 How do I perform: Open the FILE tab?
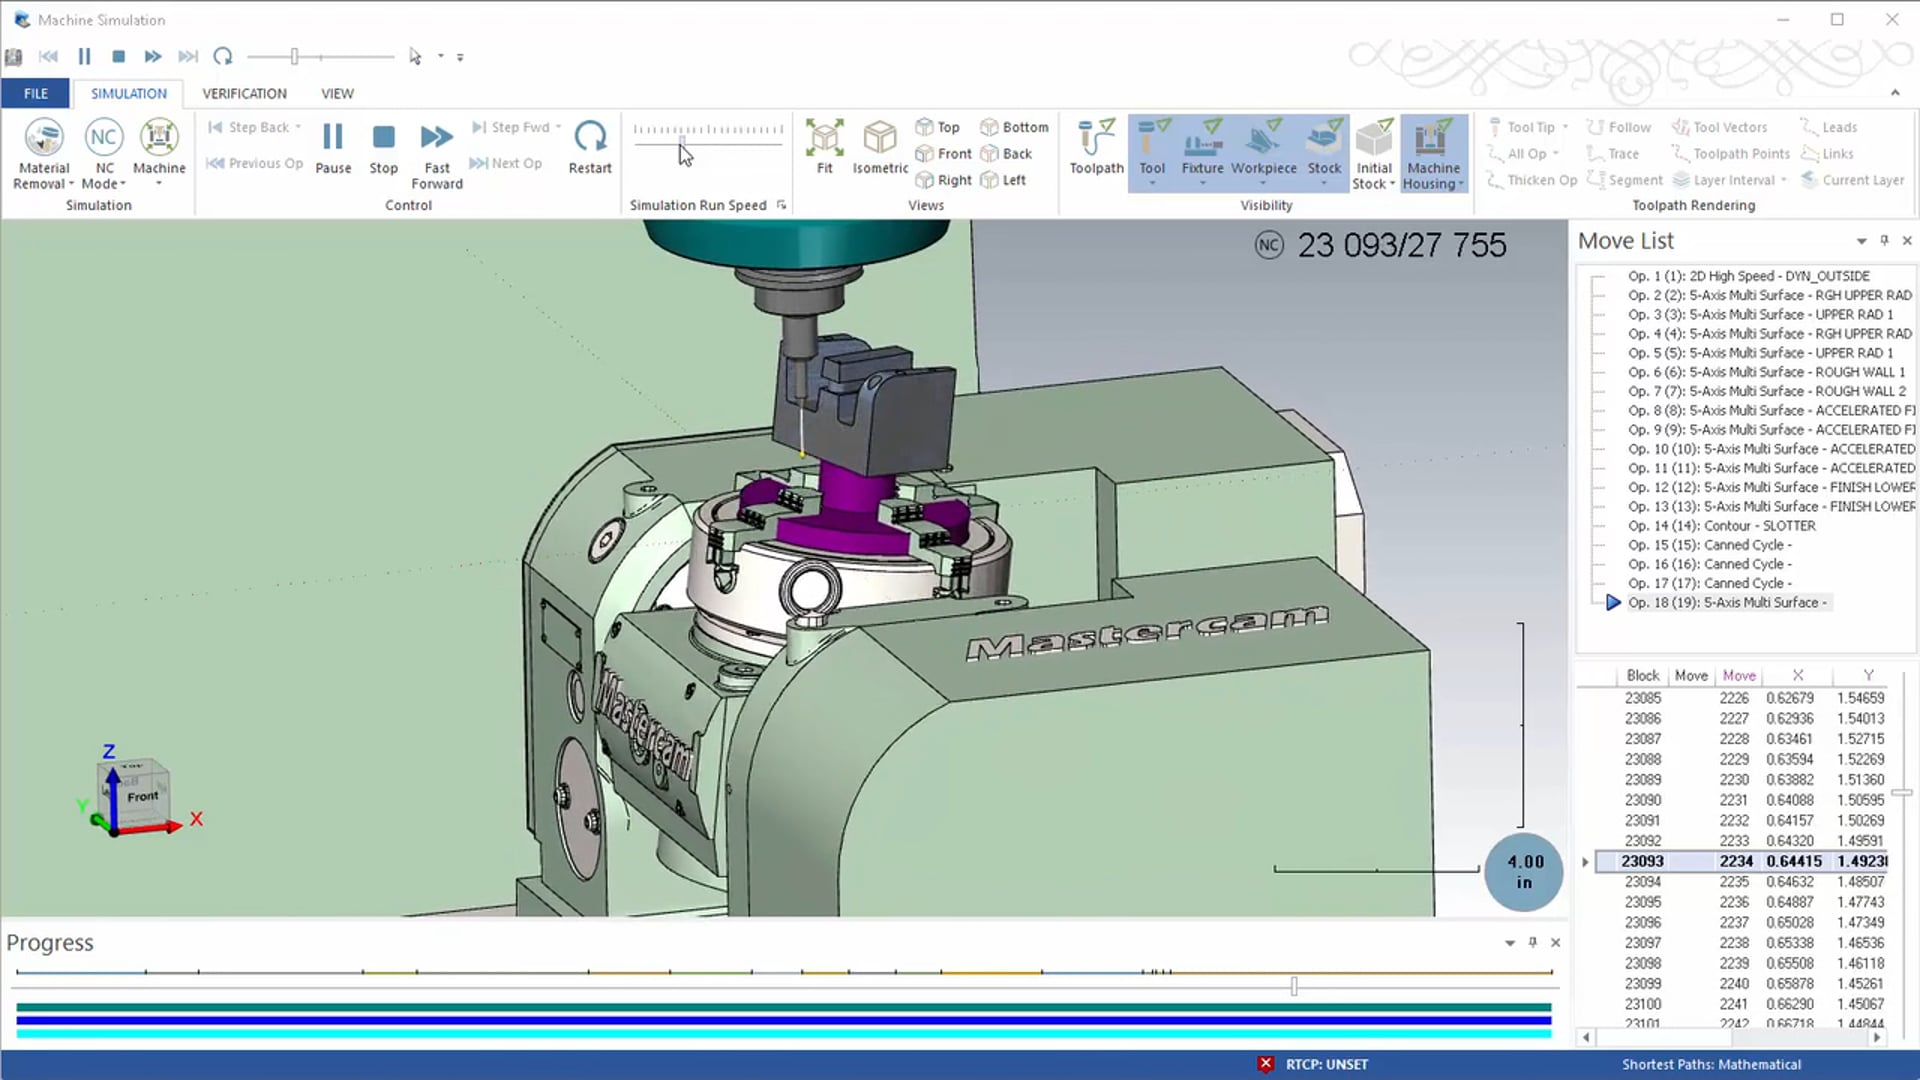[36, 93]
